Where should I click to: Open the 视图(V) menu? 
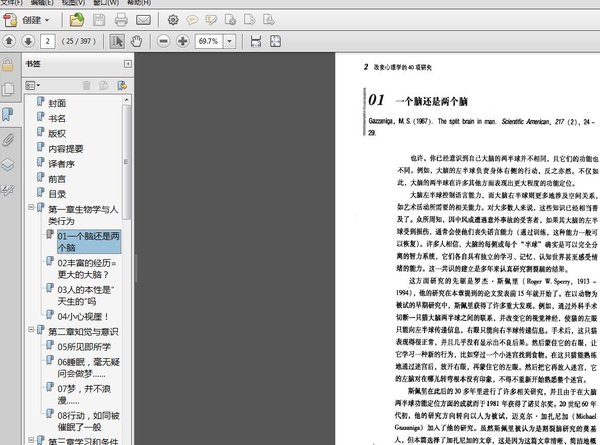tap(72, 3)
